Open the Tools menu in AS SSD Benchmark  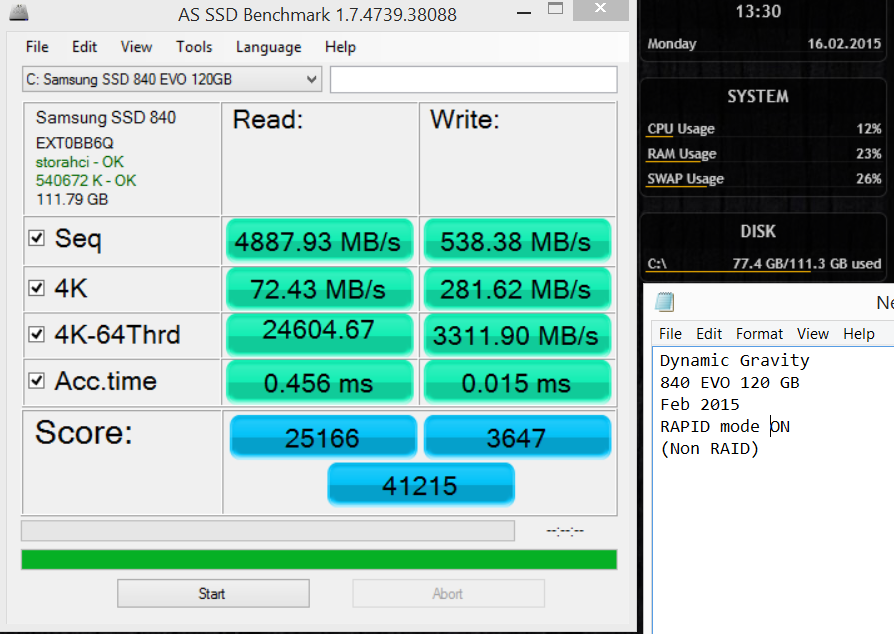(x=194, y=47)
